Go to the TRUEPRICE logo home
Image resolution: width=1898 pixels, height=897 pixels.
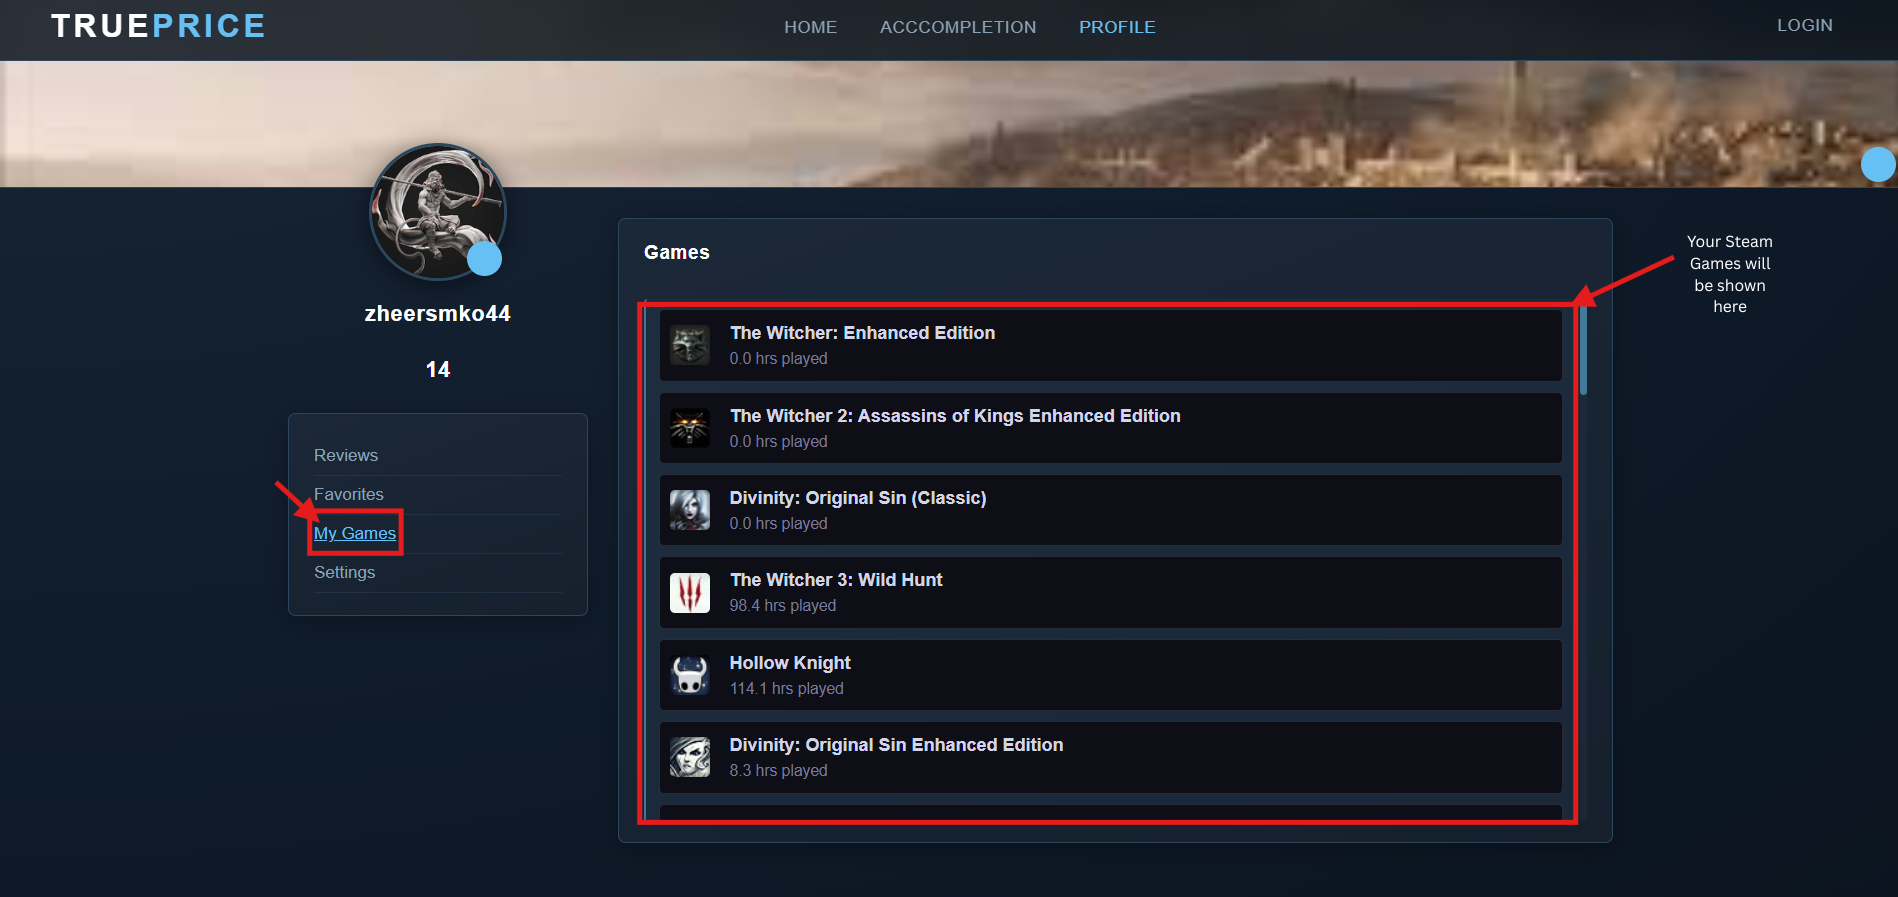tap(158, 26)
